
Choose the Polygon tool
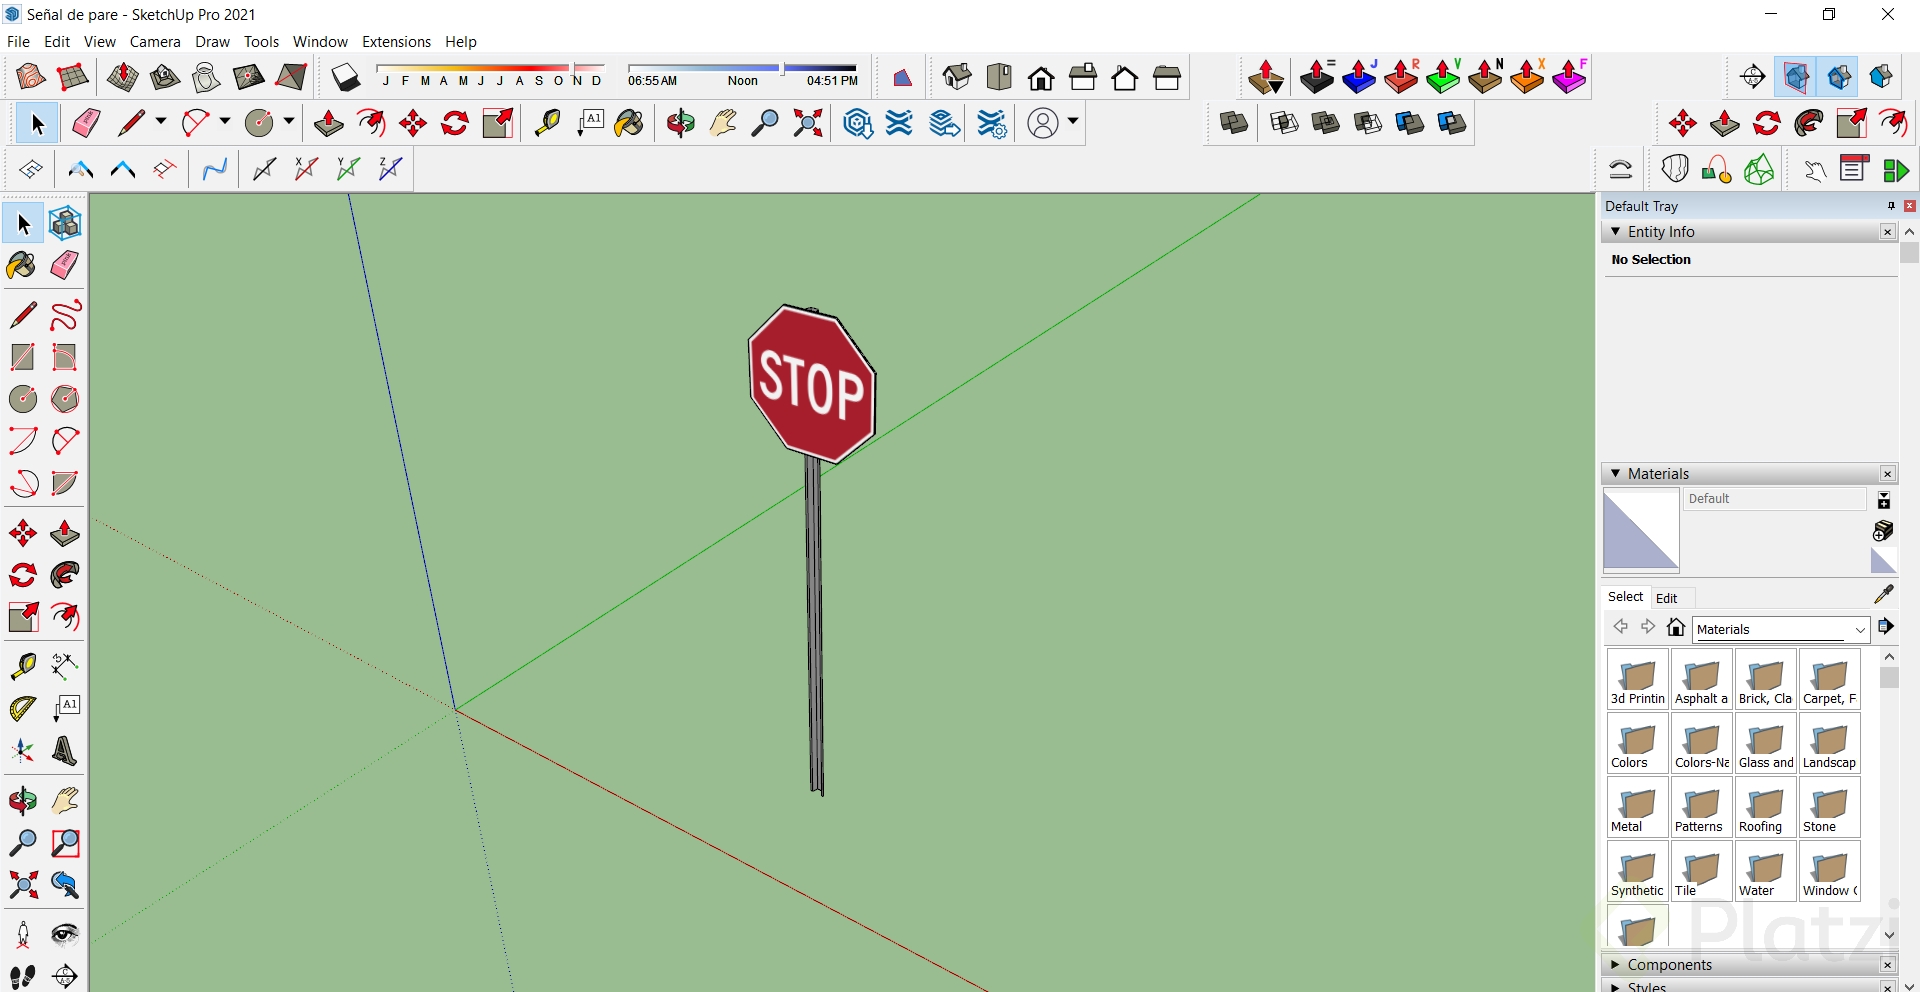click(x=65, y=399)
